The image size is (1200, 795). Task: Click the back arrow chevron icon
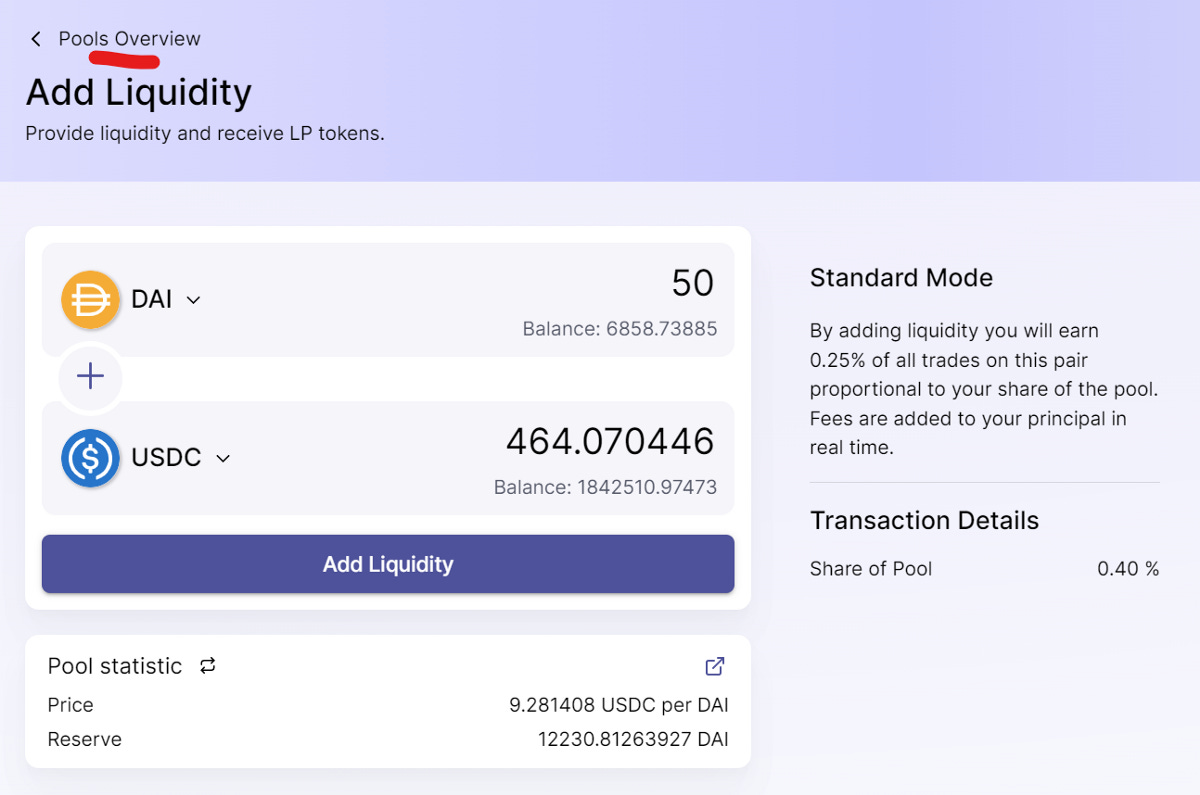click(x=36, y=39)
